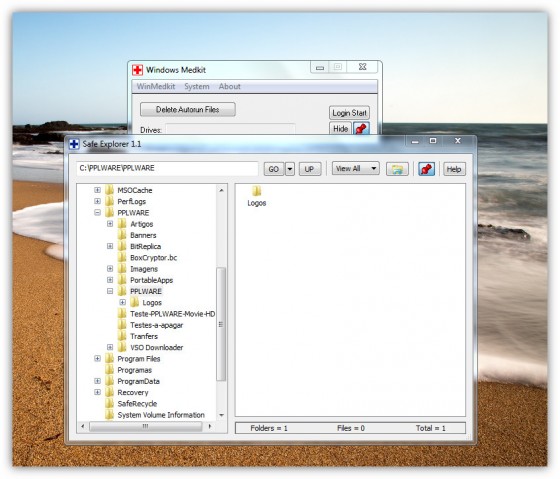Click the PerfLogs folder icon in tree

coord(110,201)
